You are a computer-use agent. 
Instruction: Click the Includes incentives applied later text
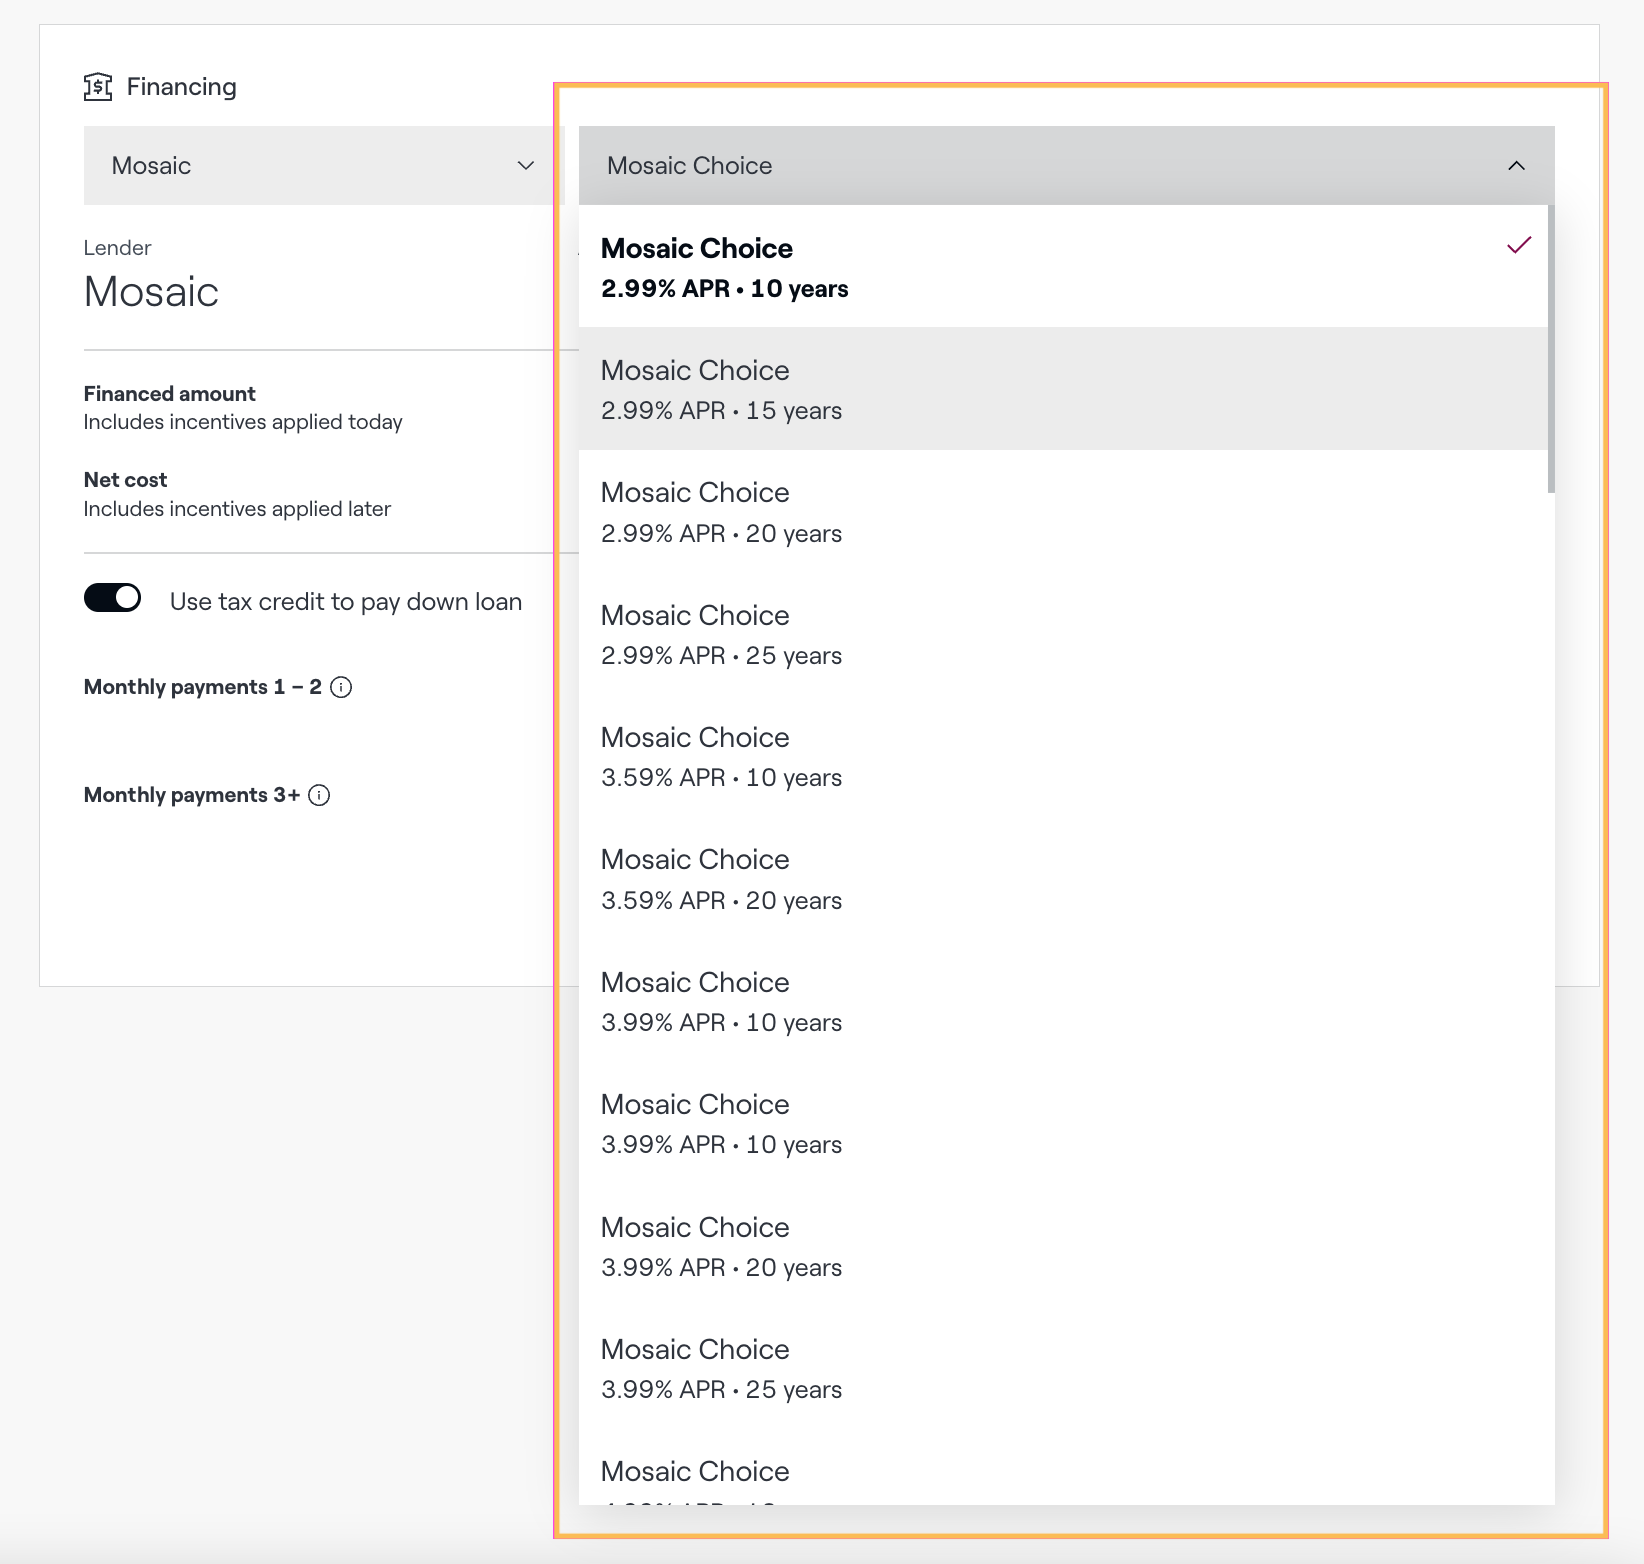click(237, 509)
